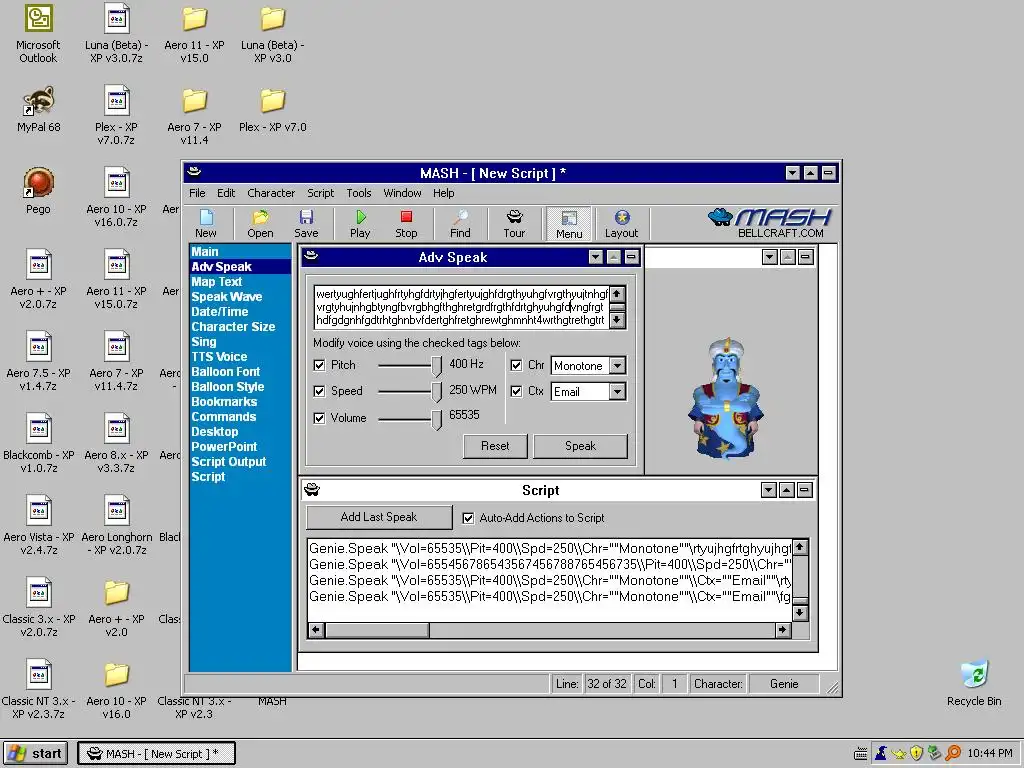This screenshot has width=1024, height=768.
Task: Go to Map Text in the sidebar
Action: click(217, 281)
